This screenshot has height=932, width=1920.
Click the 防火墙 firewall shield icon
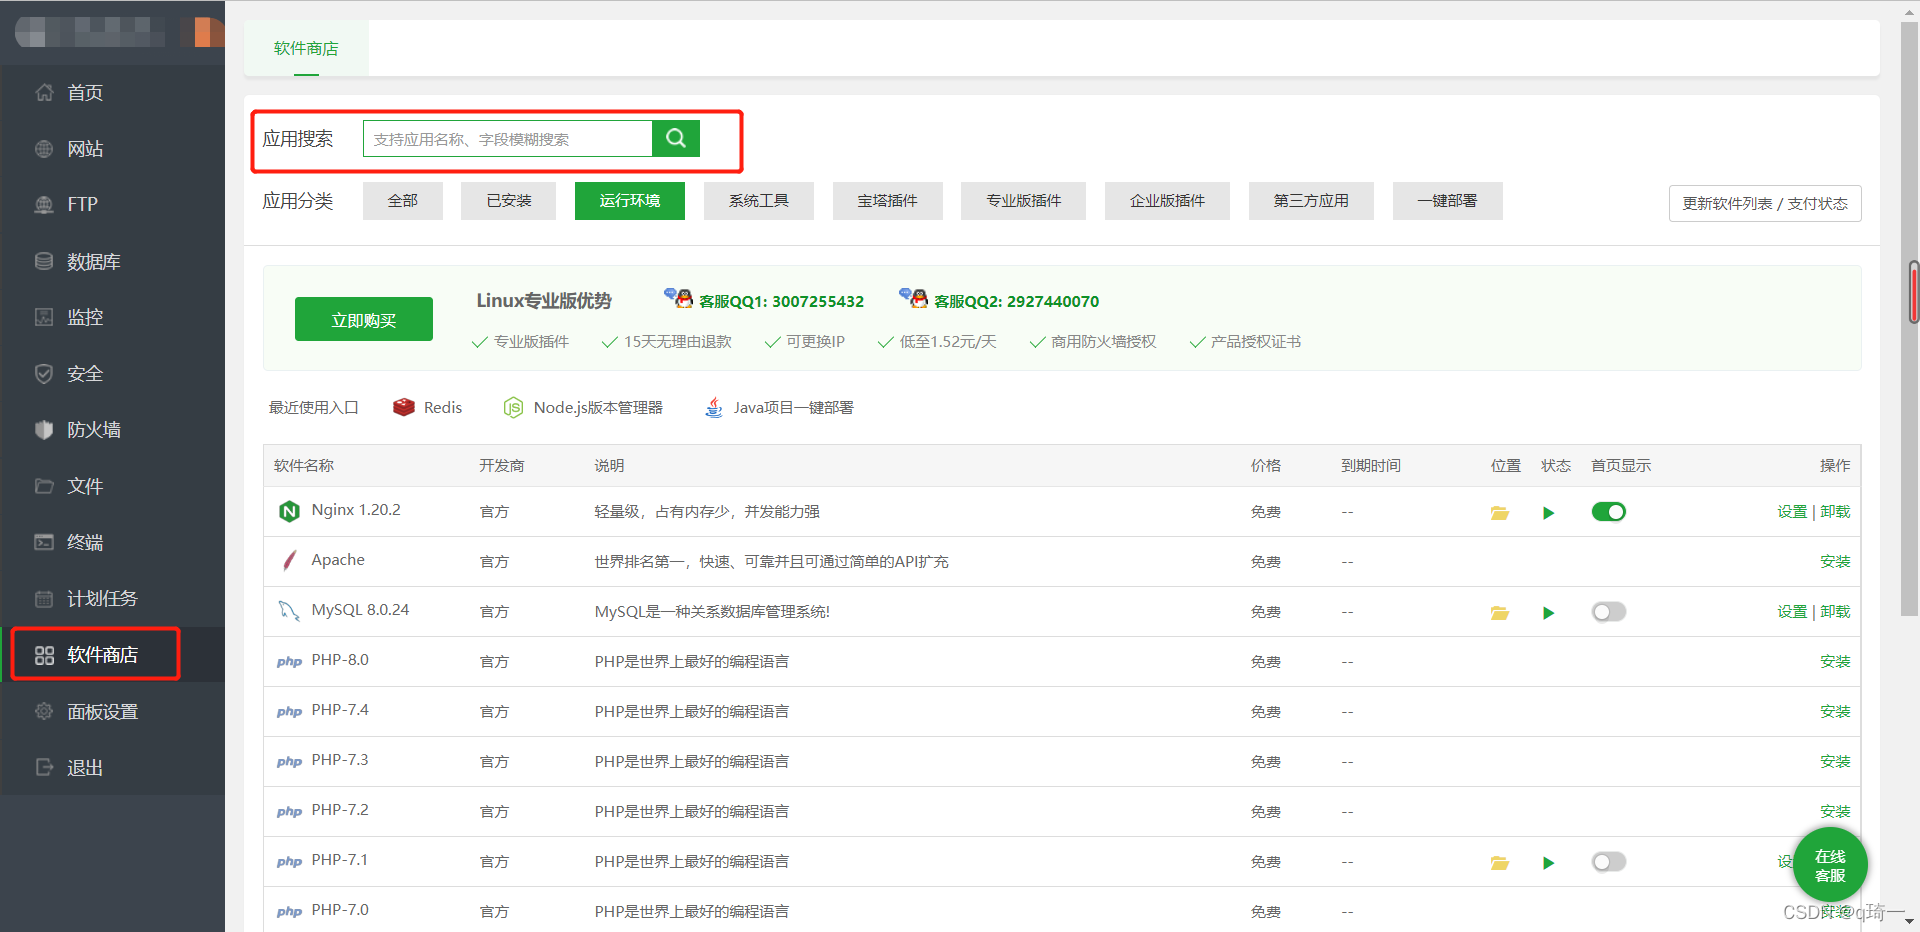(44, 430)
